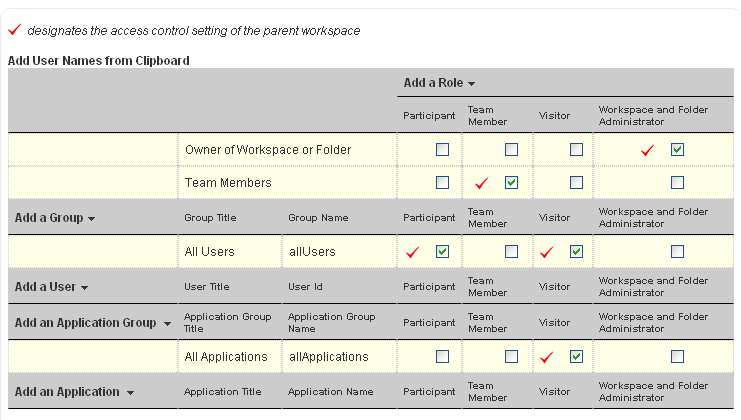741x420 pixels.
Task: Check Visitor for Owner of Workspace or Folder
Action: 576,150
